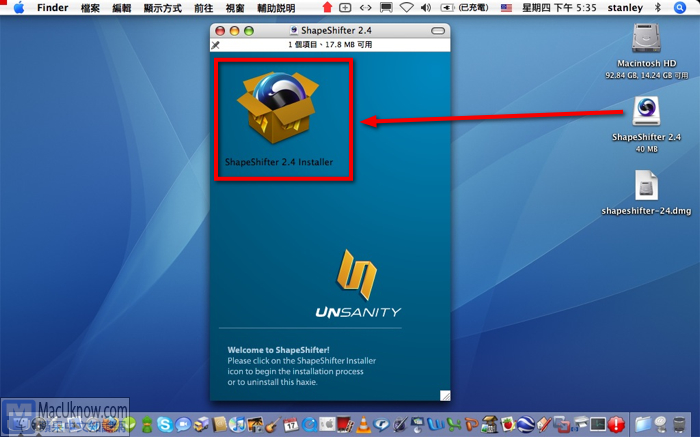Viewport: 700px width, 437px height.
Task: Zoom the ShapeShifter 2.4 window with green button
Action: 249,30
